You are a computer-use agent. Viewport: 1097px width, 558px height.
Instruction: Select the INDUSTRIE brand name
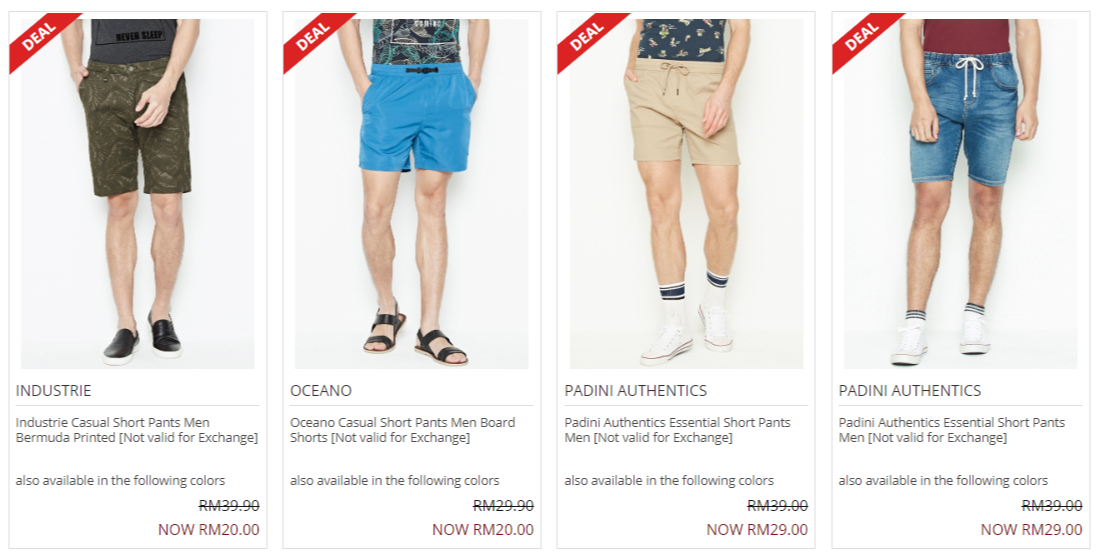pyautogui.click(x=53, y=390)
